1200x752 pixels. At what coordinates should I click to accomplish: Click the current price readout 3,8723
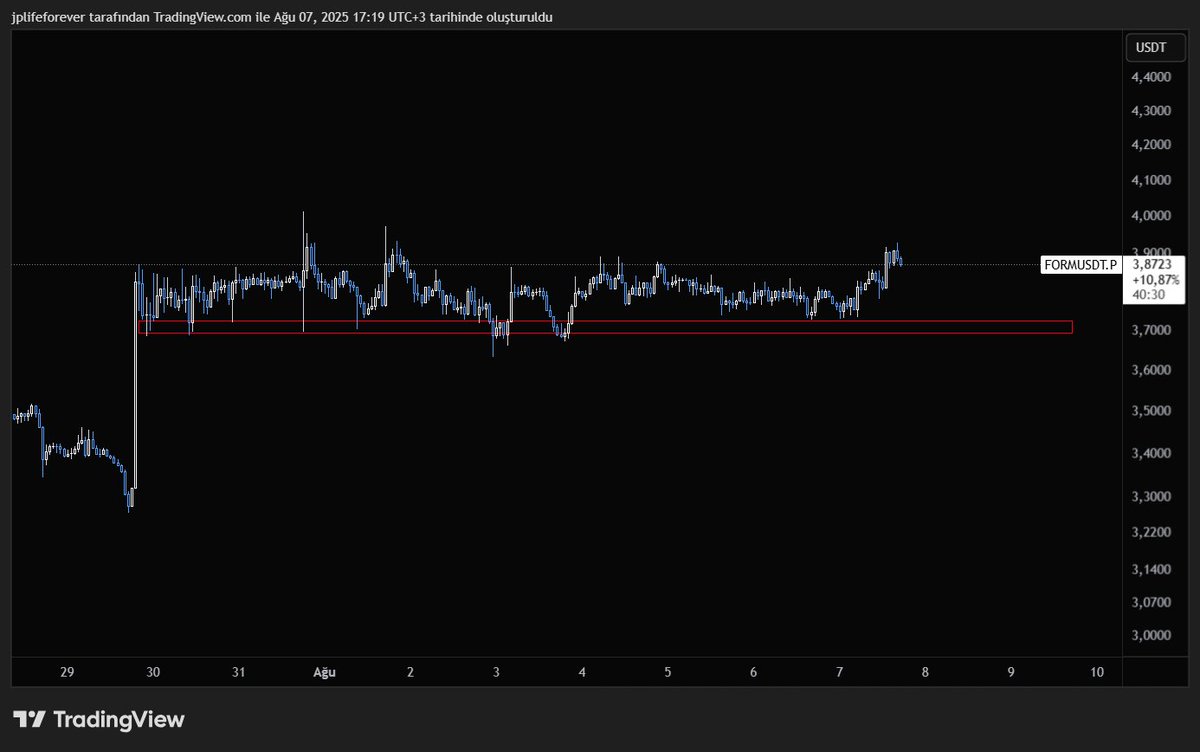1151,265
